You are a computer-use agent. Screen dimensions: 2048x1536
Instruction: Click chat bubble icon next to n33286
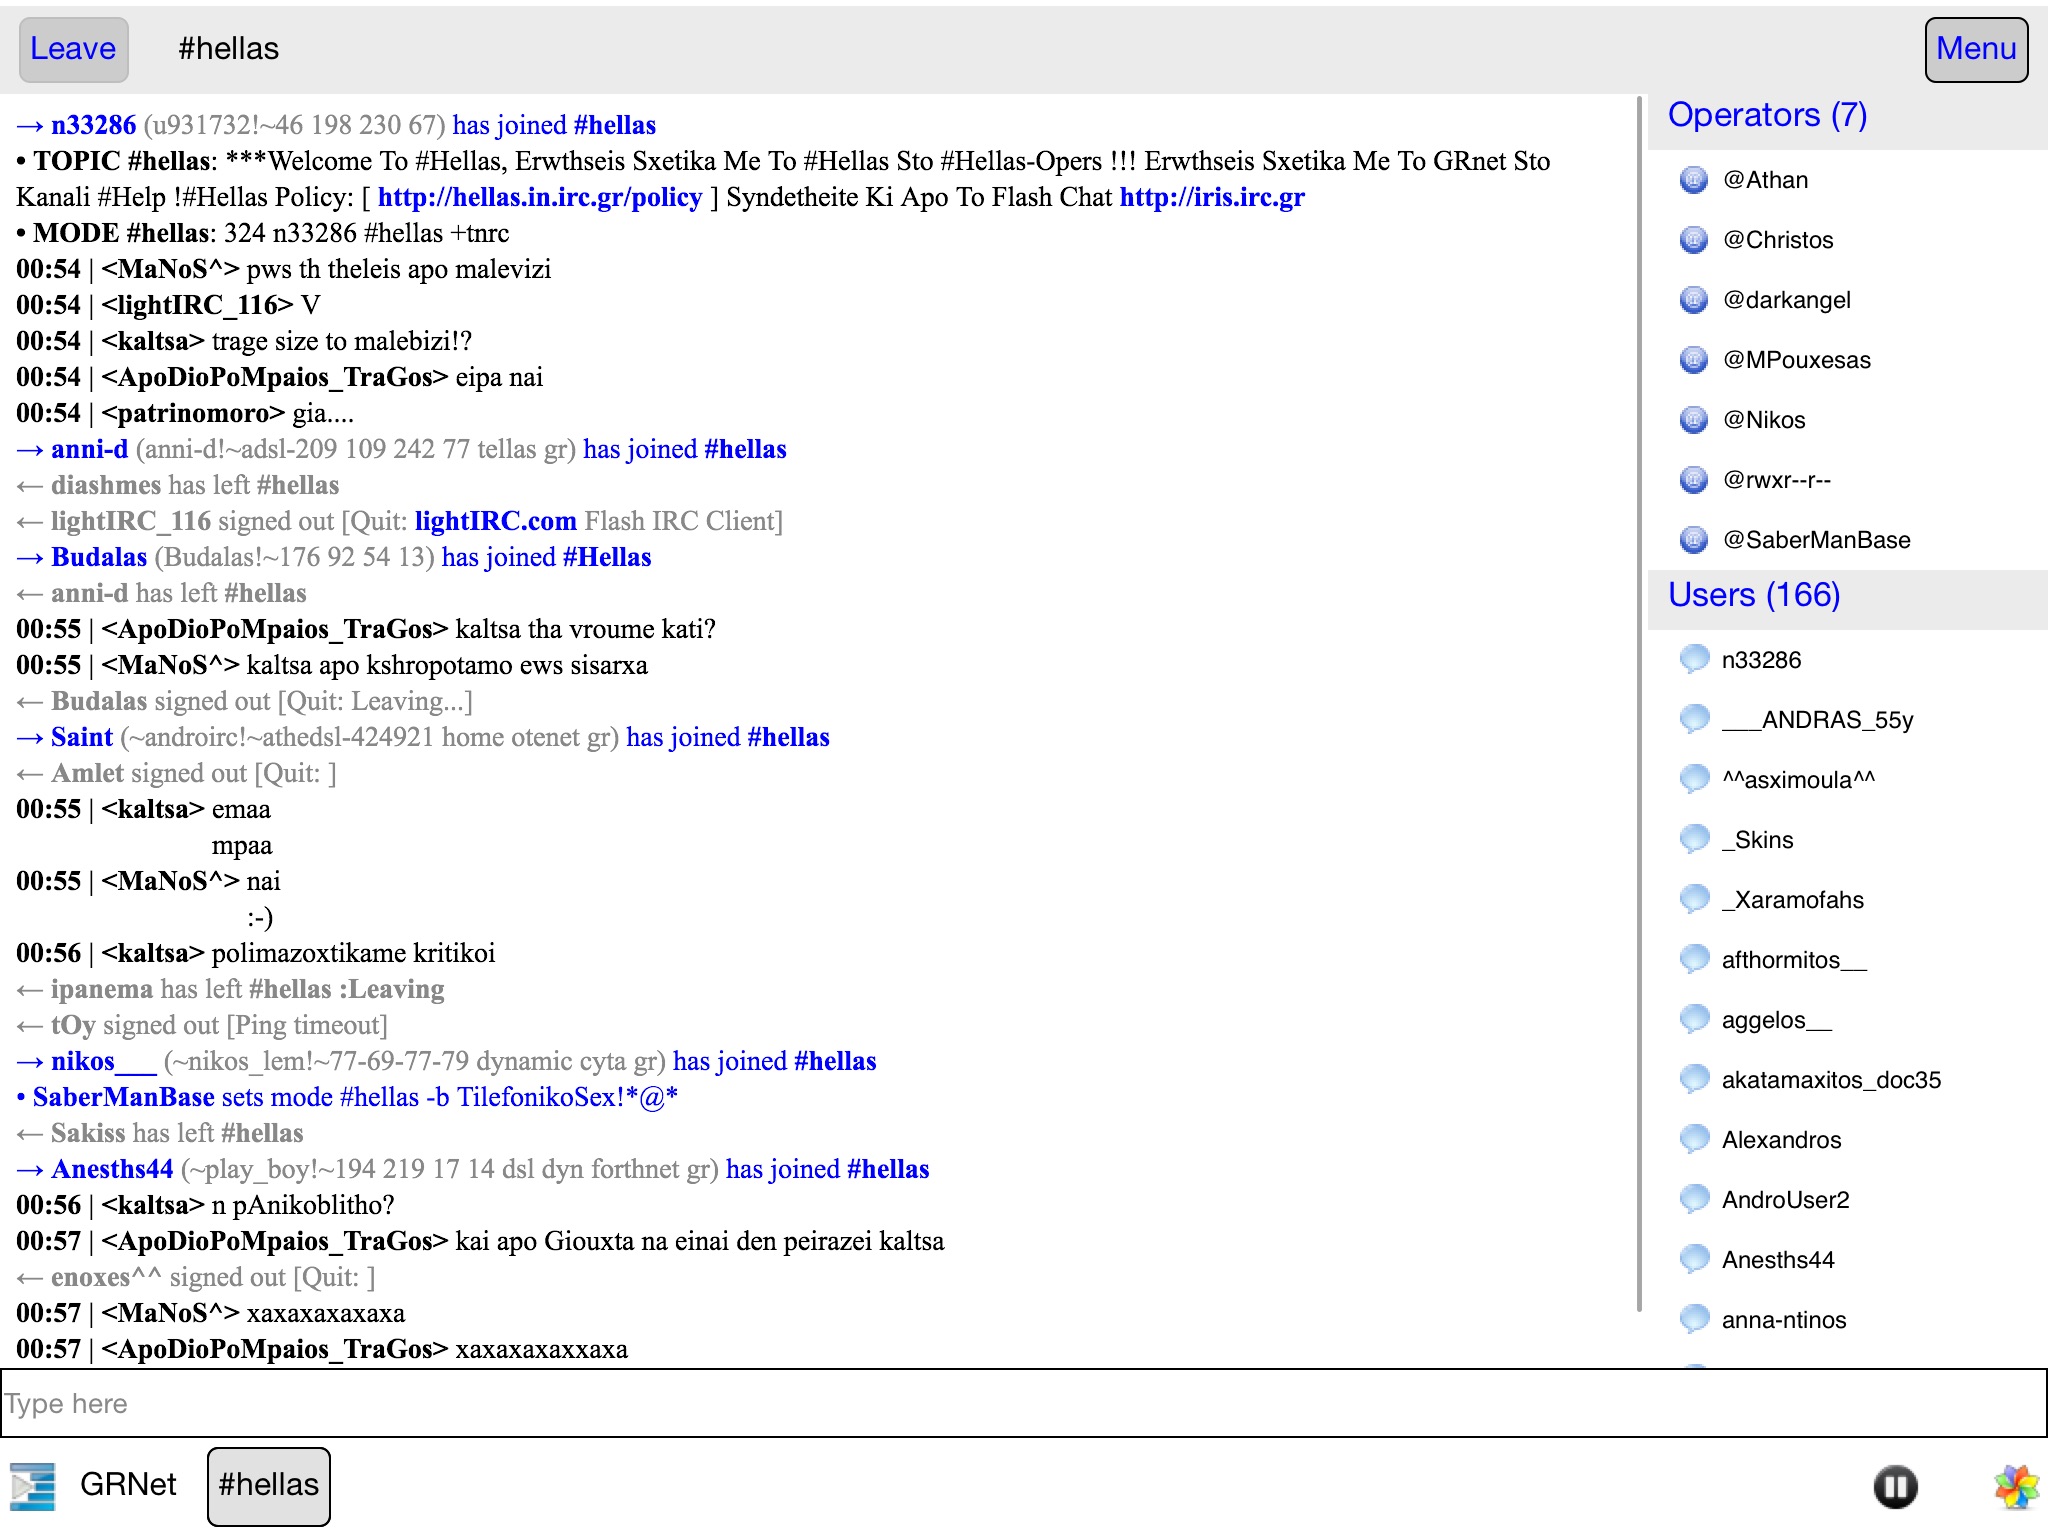[x=1694, y=659]
